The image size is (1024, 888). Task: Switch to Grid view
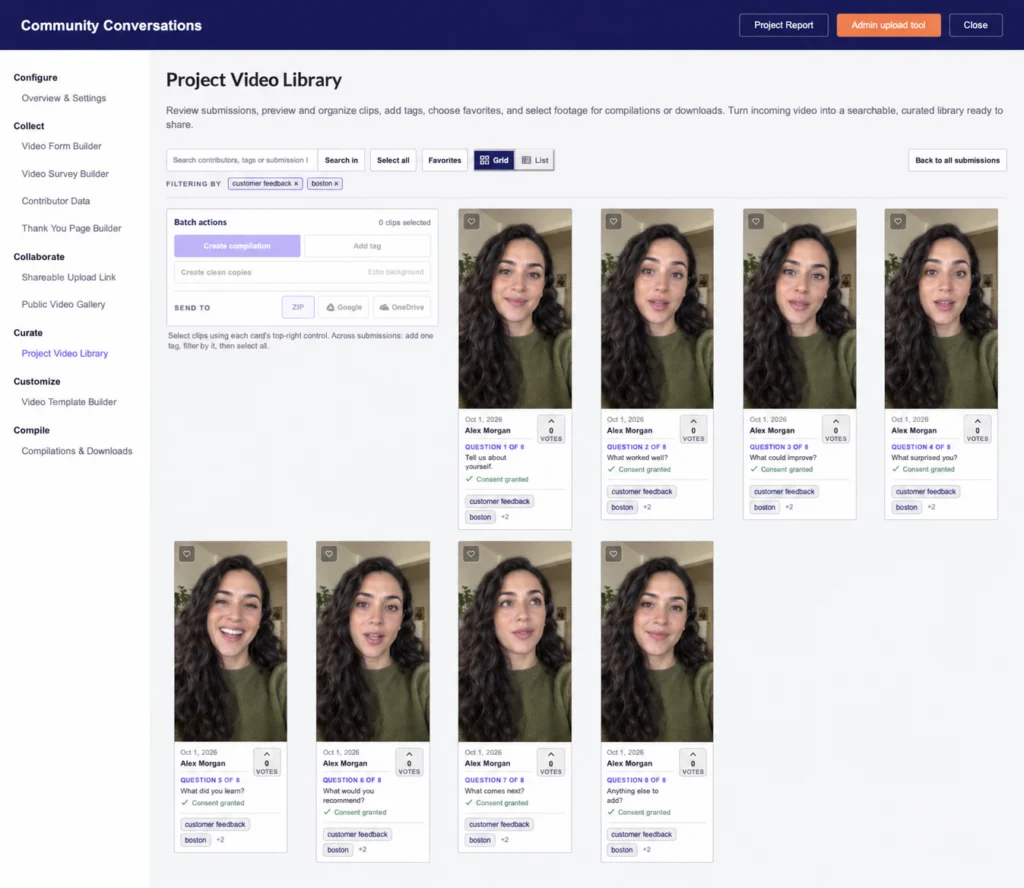494,160
